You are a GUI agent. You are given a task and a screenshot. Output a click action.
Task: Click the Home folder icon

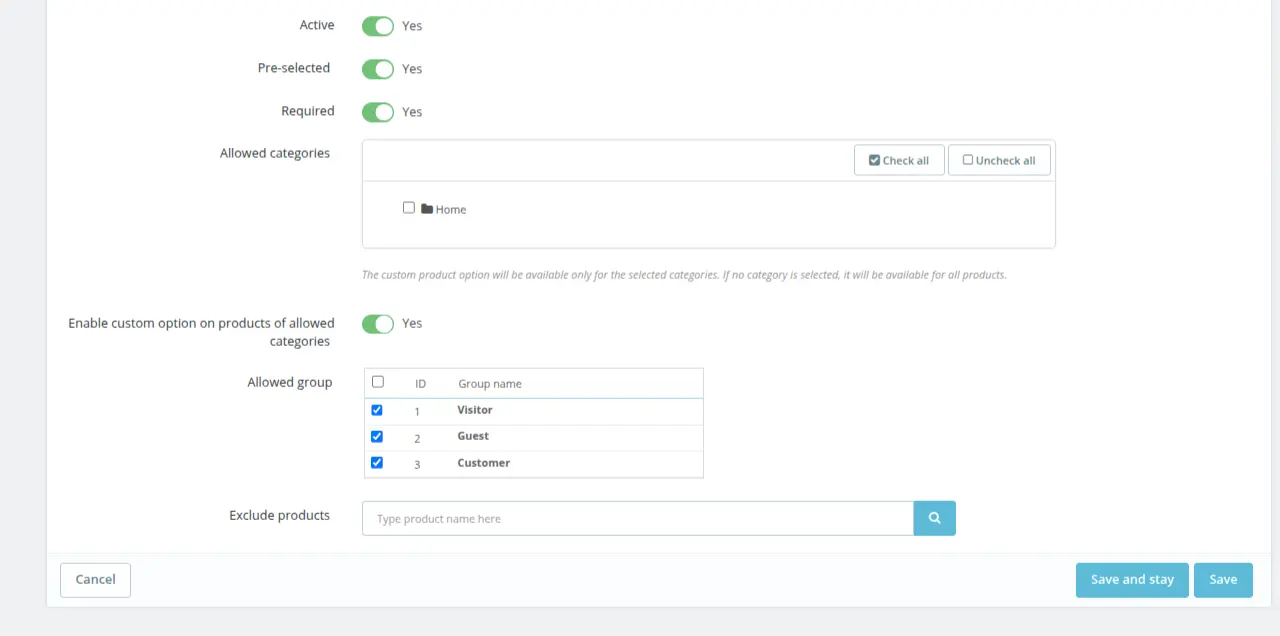(427, 209)
